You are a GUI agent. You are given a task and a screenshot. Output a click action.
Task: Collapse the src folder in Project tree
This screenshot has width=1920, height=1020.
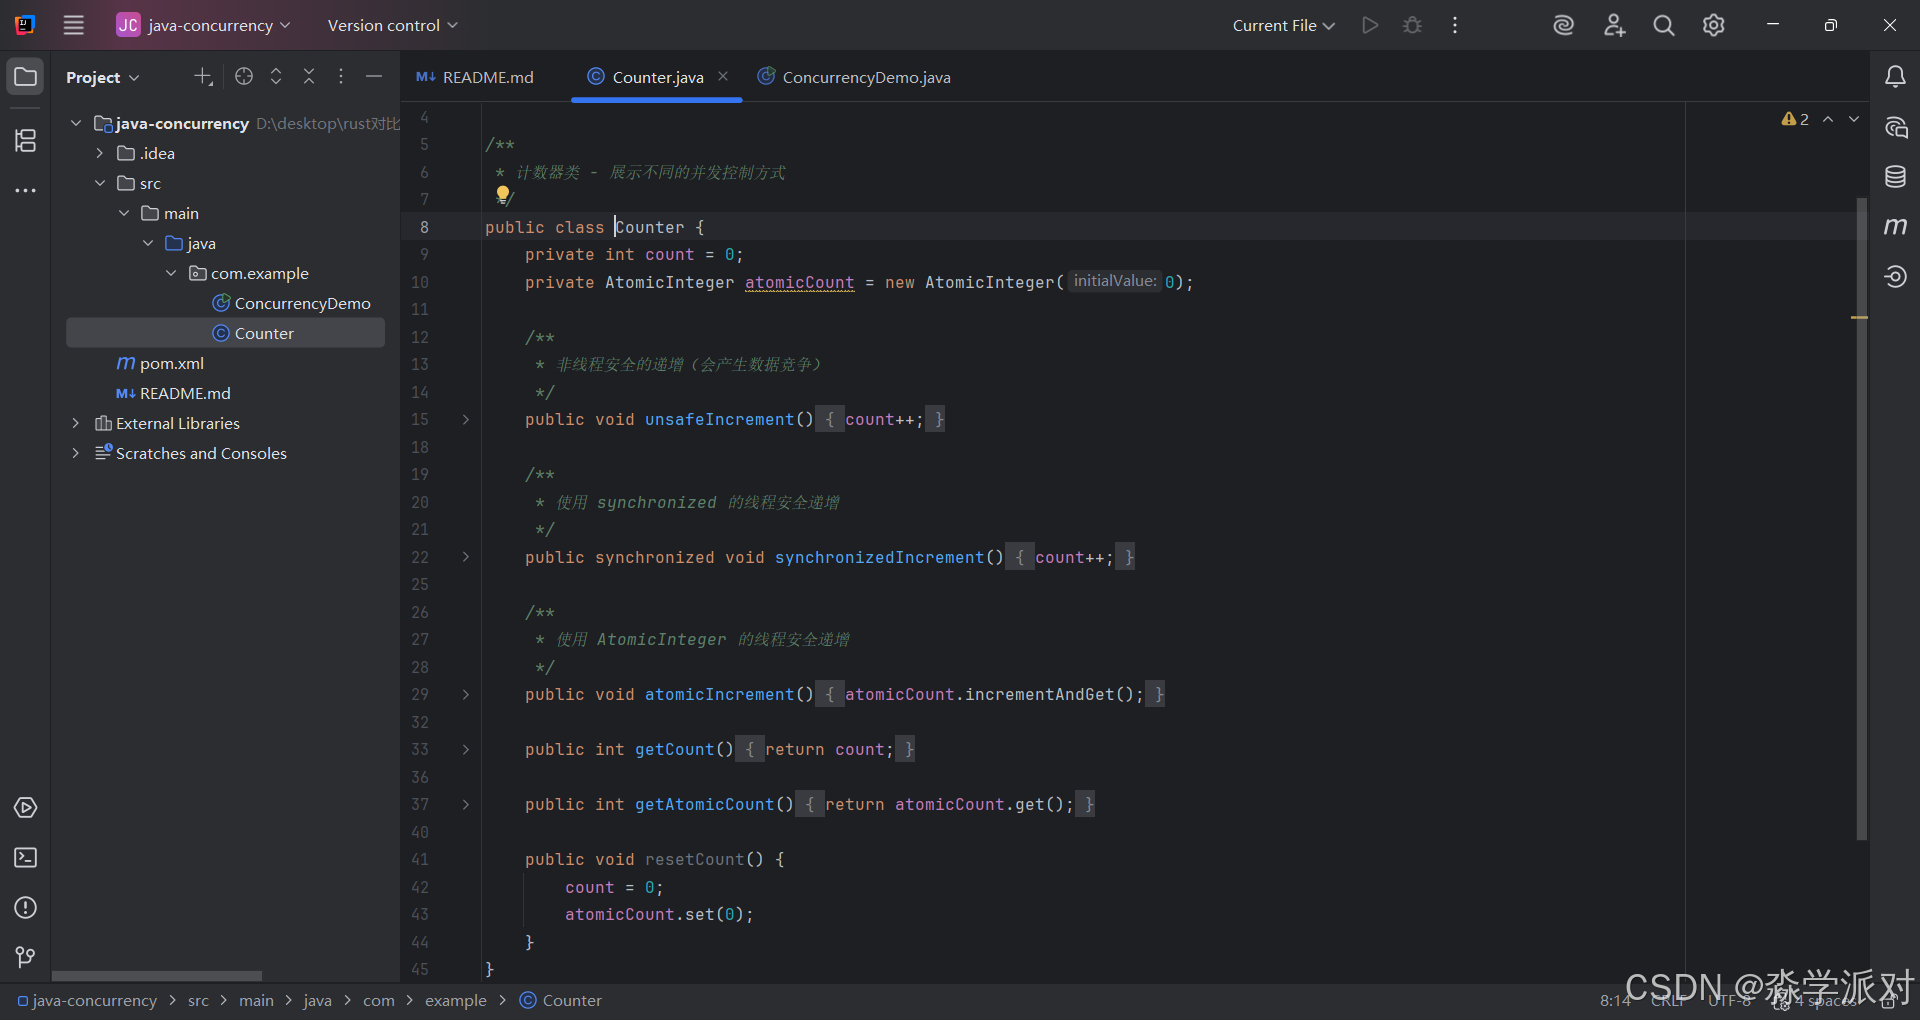click(x=100, y=183)
